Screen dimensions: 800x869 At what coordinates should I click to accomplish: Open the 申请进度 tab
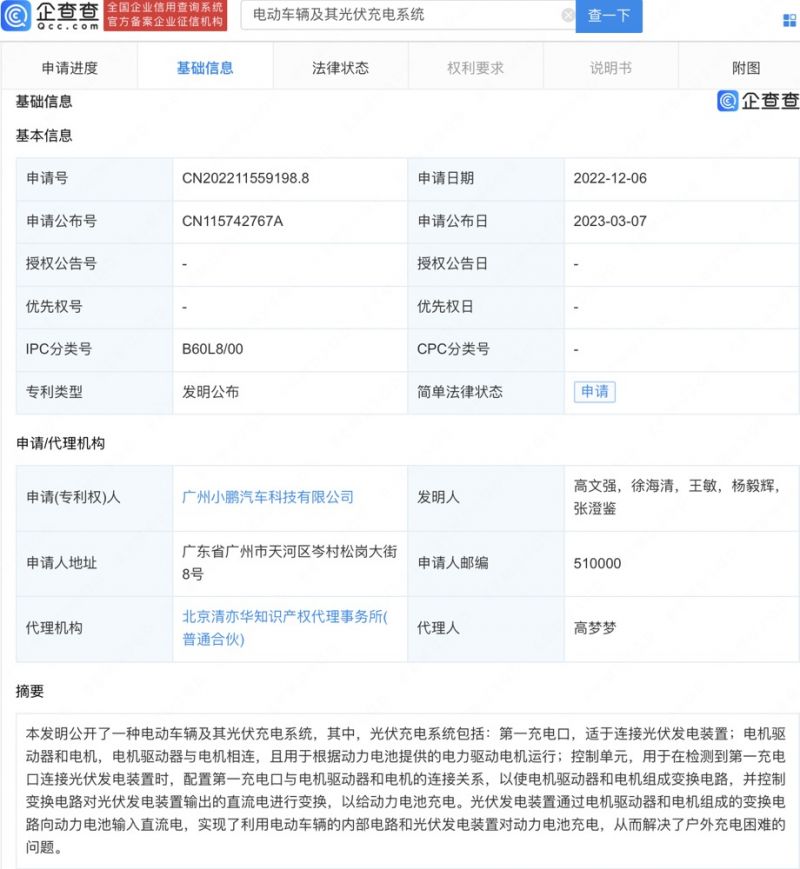pos(70,68)
